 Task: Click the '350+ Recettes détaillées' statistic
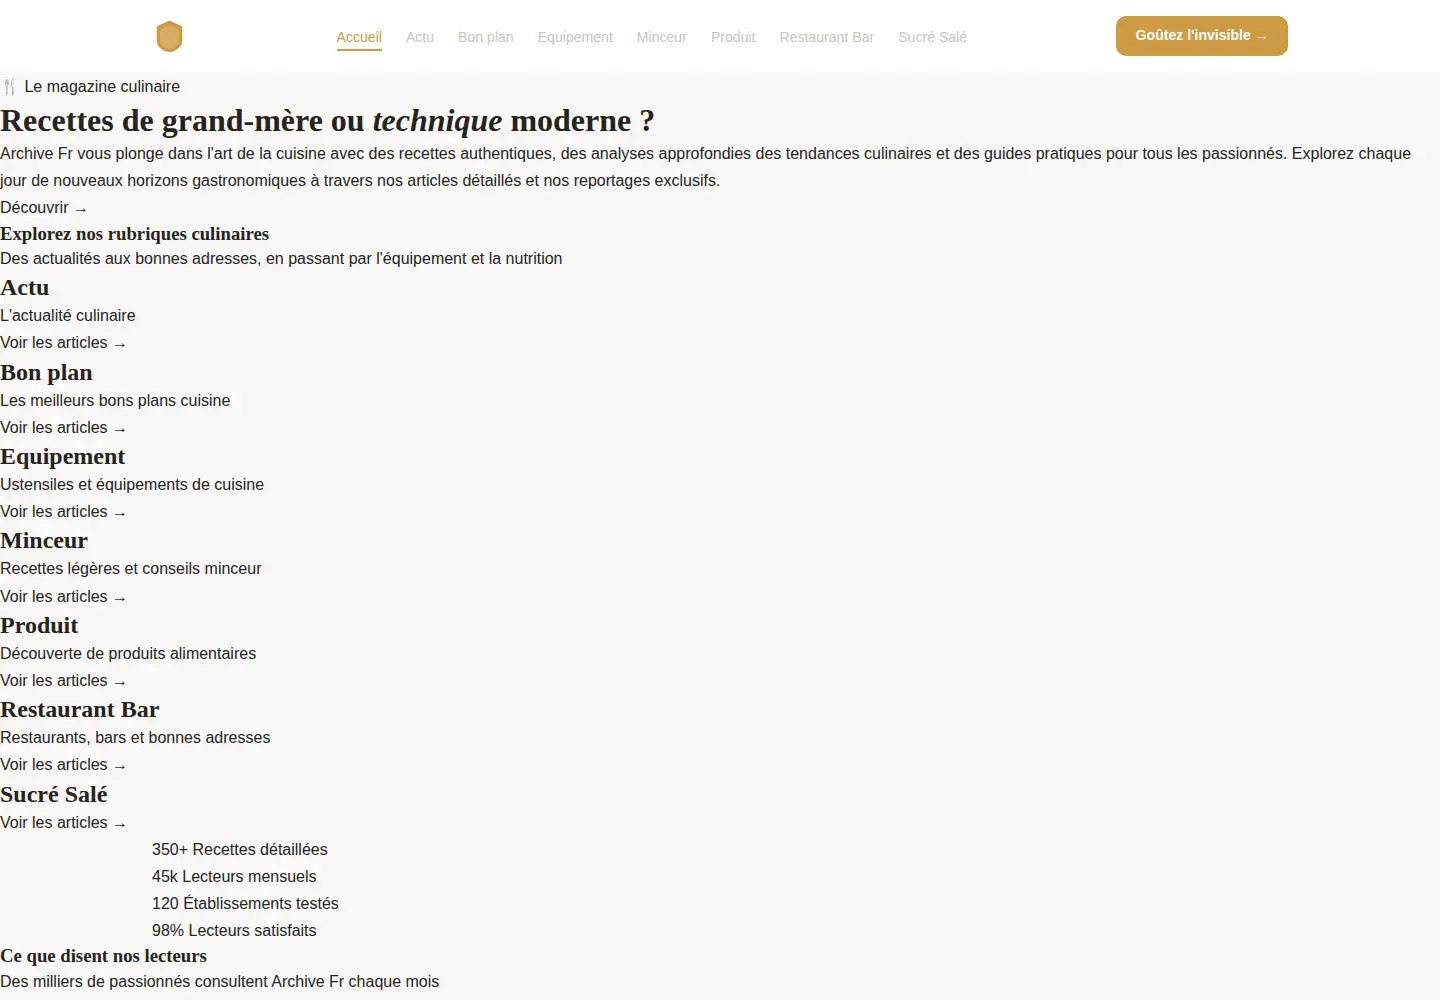[x=240, y=850]
